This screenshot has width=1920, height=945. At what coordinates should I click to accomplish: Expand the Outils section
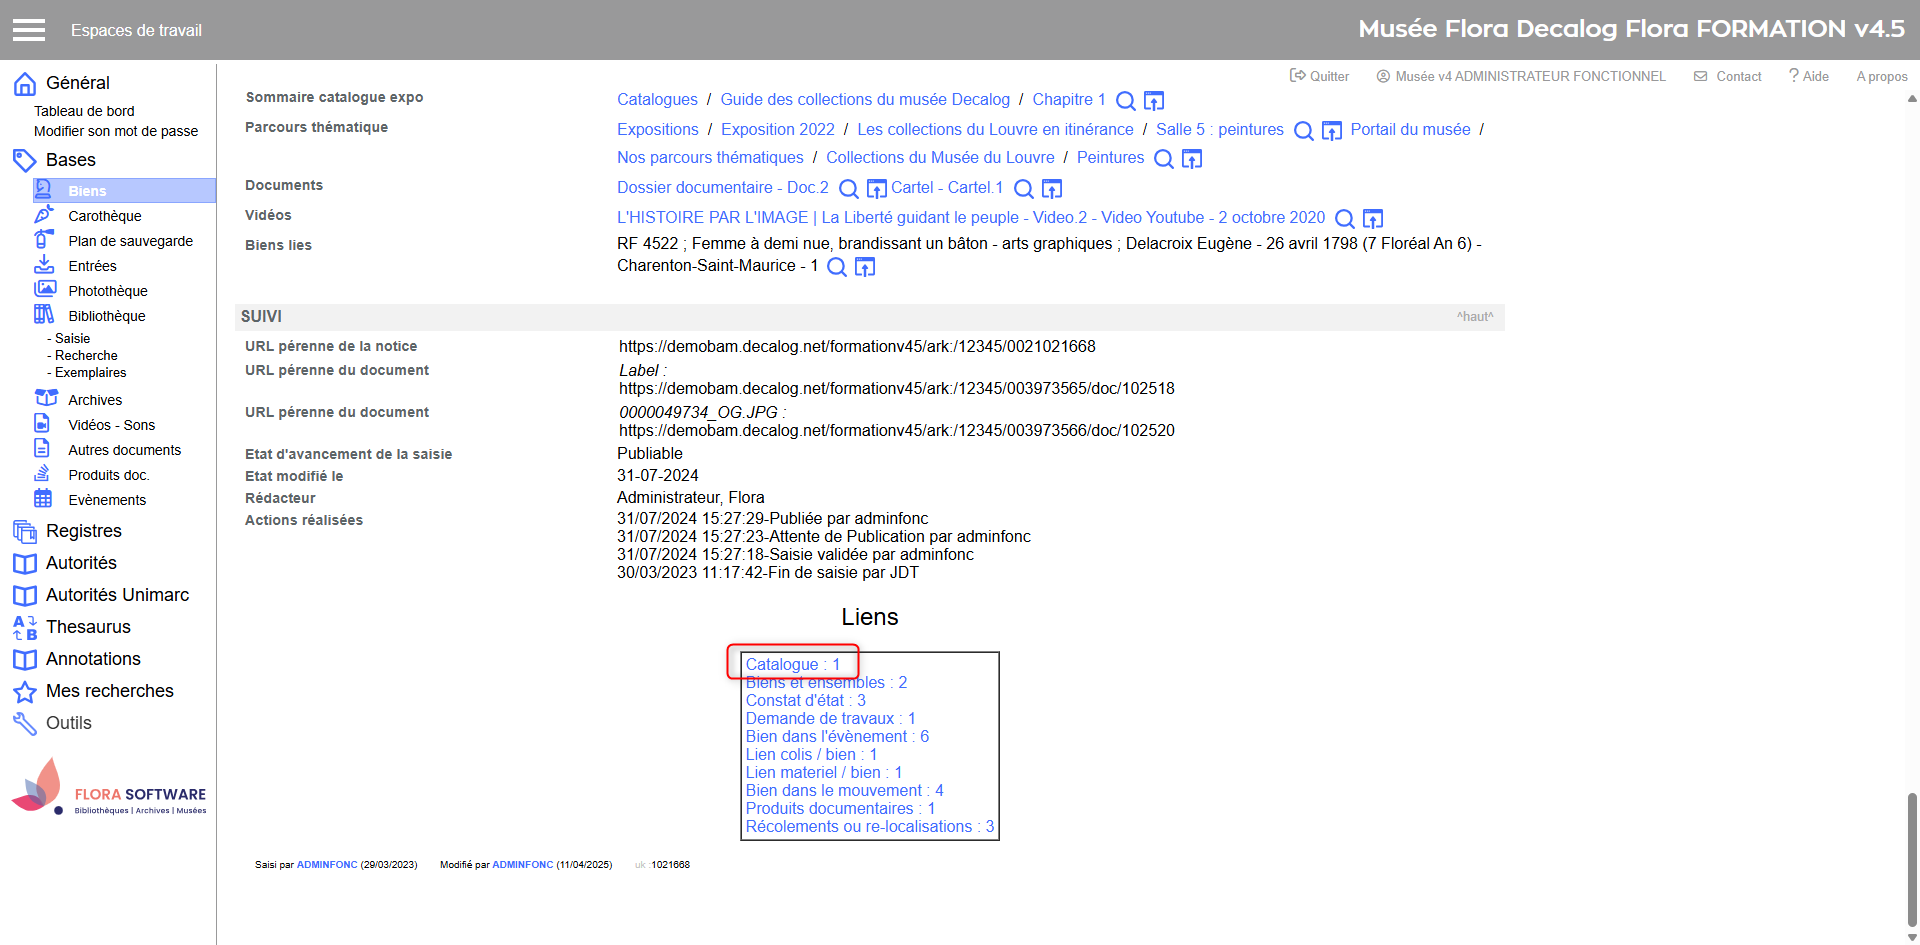68,723
